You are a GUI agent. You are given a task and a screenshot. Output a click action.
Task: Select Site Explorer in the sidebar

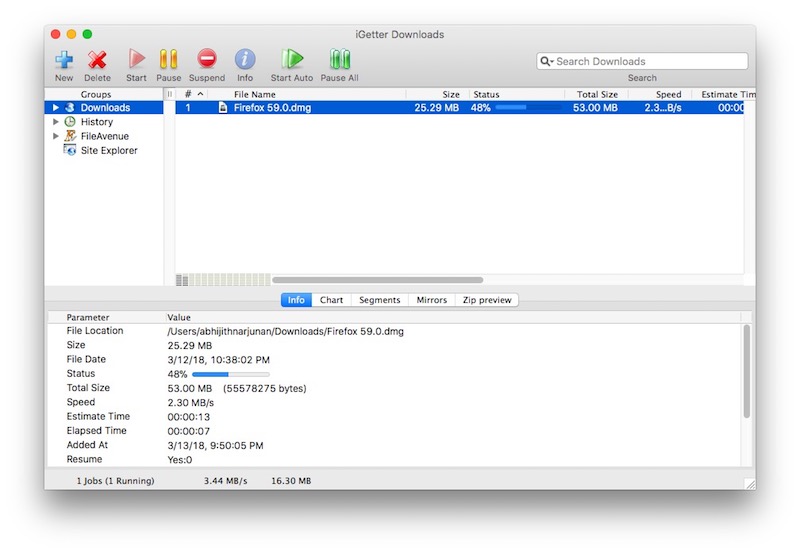[104, 150]
